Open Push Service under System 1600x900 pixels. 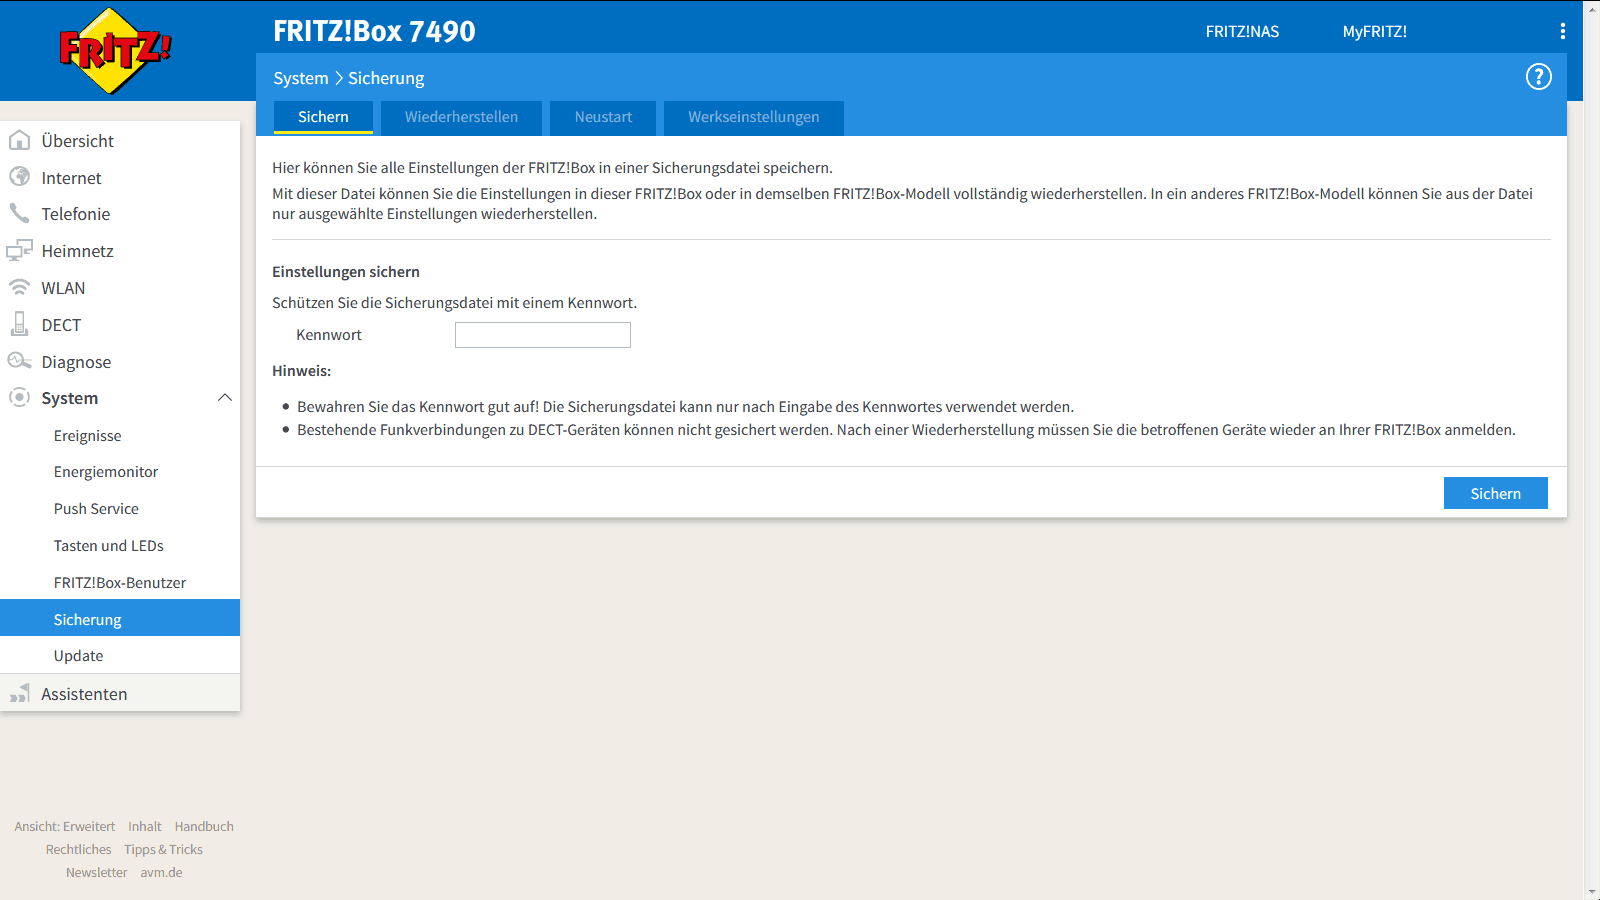[120, 509]
